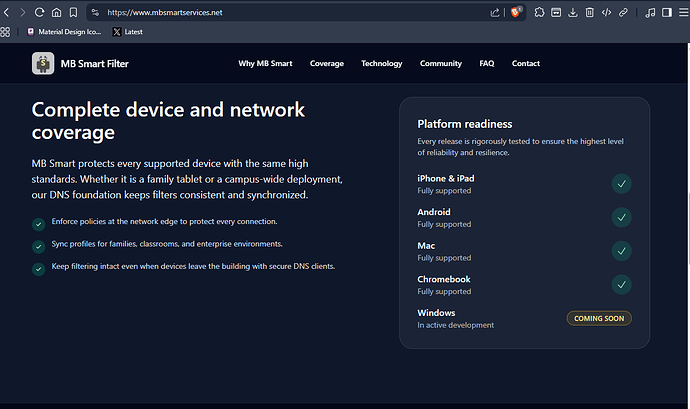
Task: Click the Every release is rigorously tested text
Action: point(521,147)
